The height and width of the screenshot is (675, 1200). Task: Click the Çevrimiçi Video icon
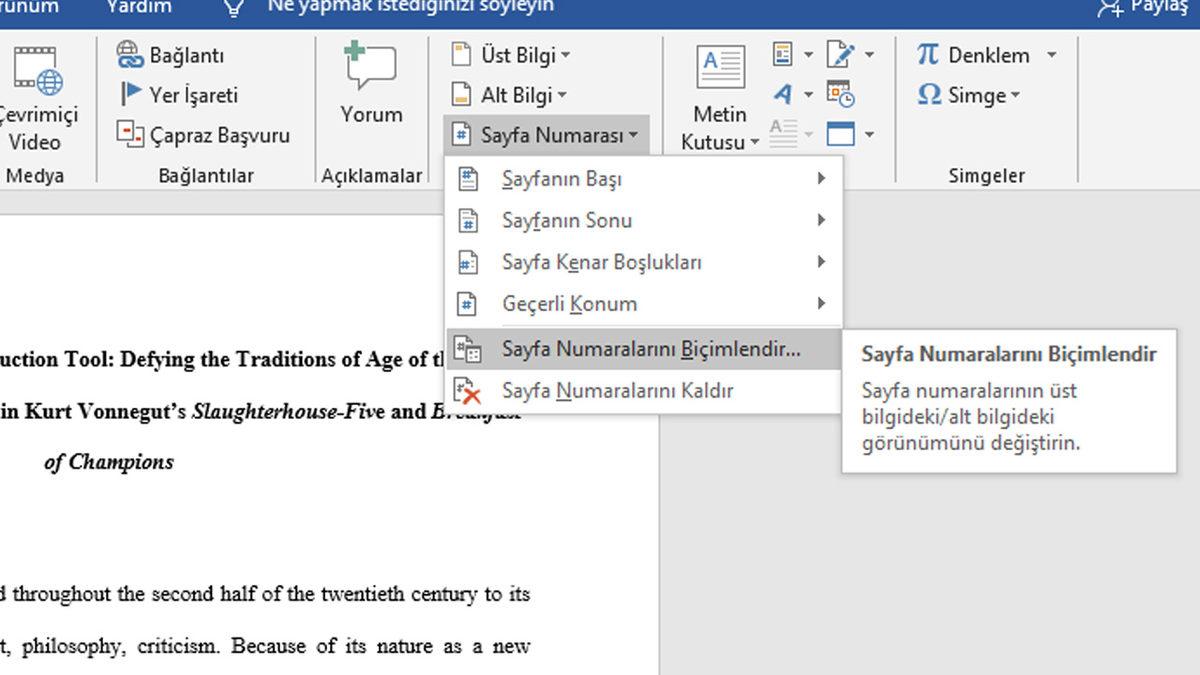[37, 72]
